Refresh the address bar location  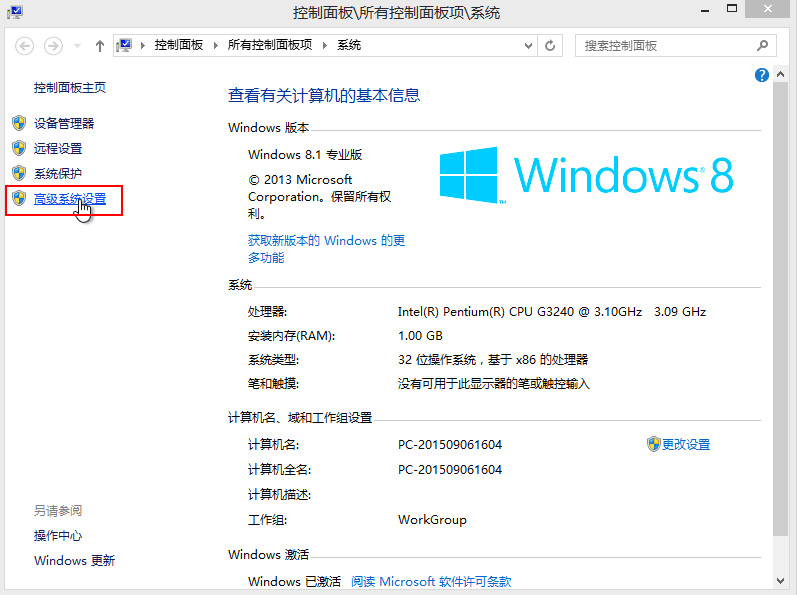click(x=550, y=46)
